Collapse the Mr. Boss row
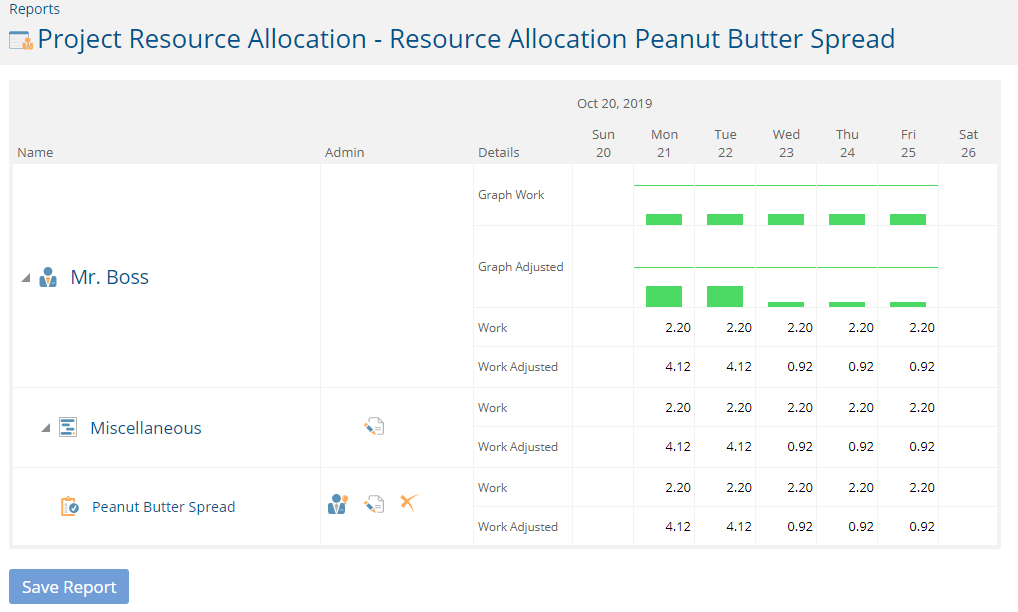1018x612 pixels. 25,278
